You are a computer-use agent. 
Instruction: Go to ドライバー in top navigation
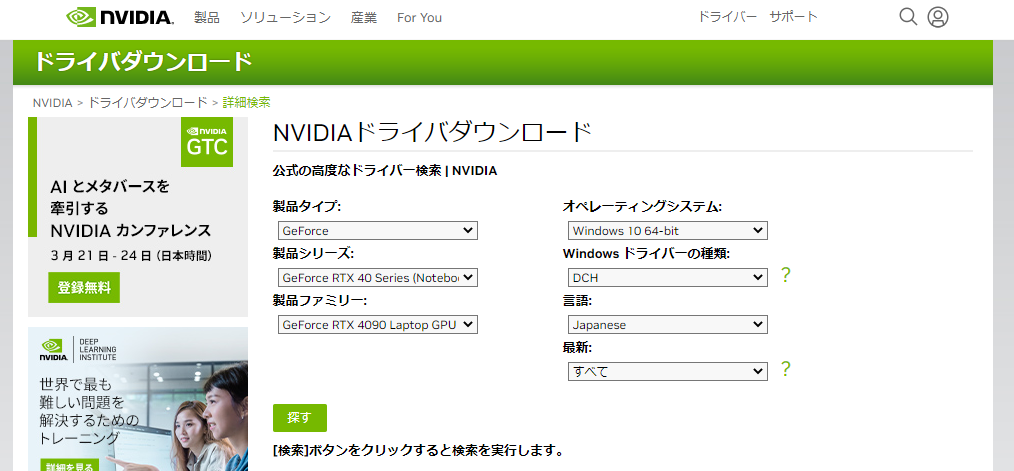pos(728,17)
